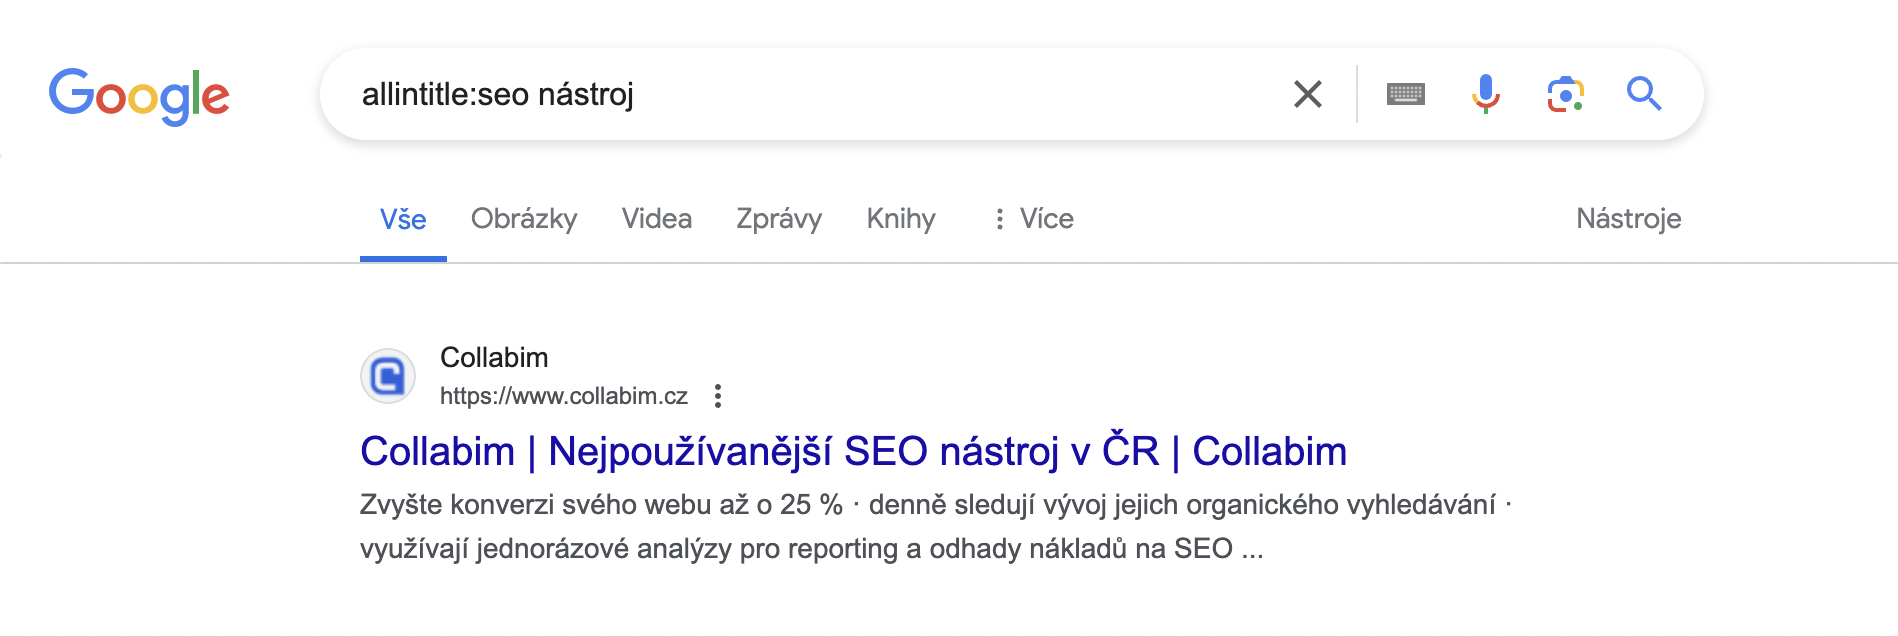The width and height of the screenshot is (1898, 636).
Task: Select the Vše results tab
Action: pyautogui.click(x=403, y=220)
